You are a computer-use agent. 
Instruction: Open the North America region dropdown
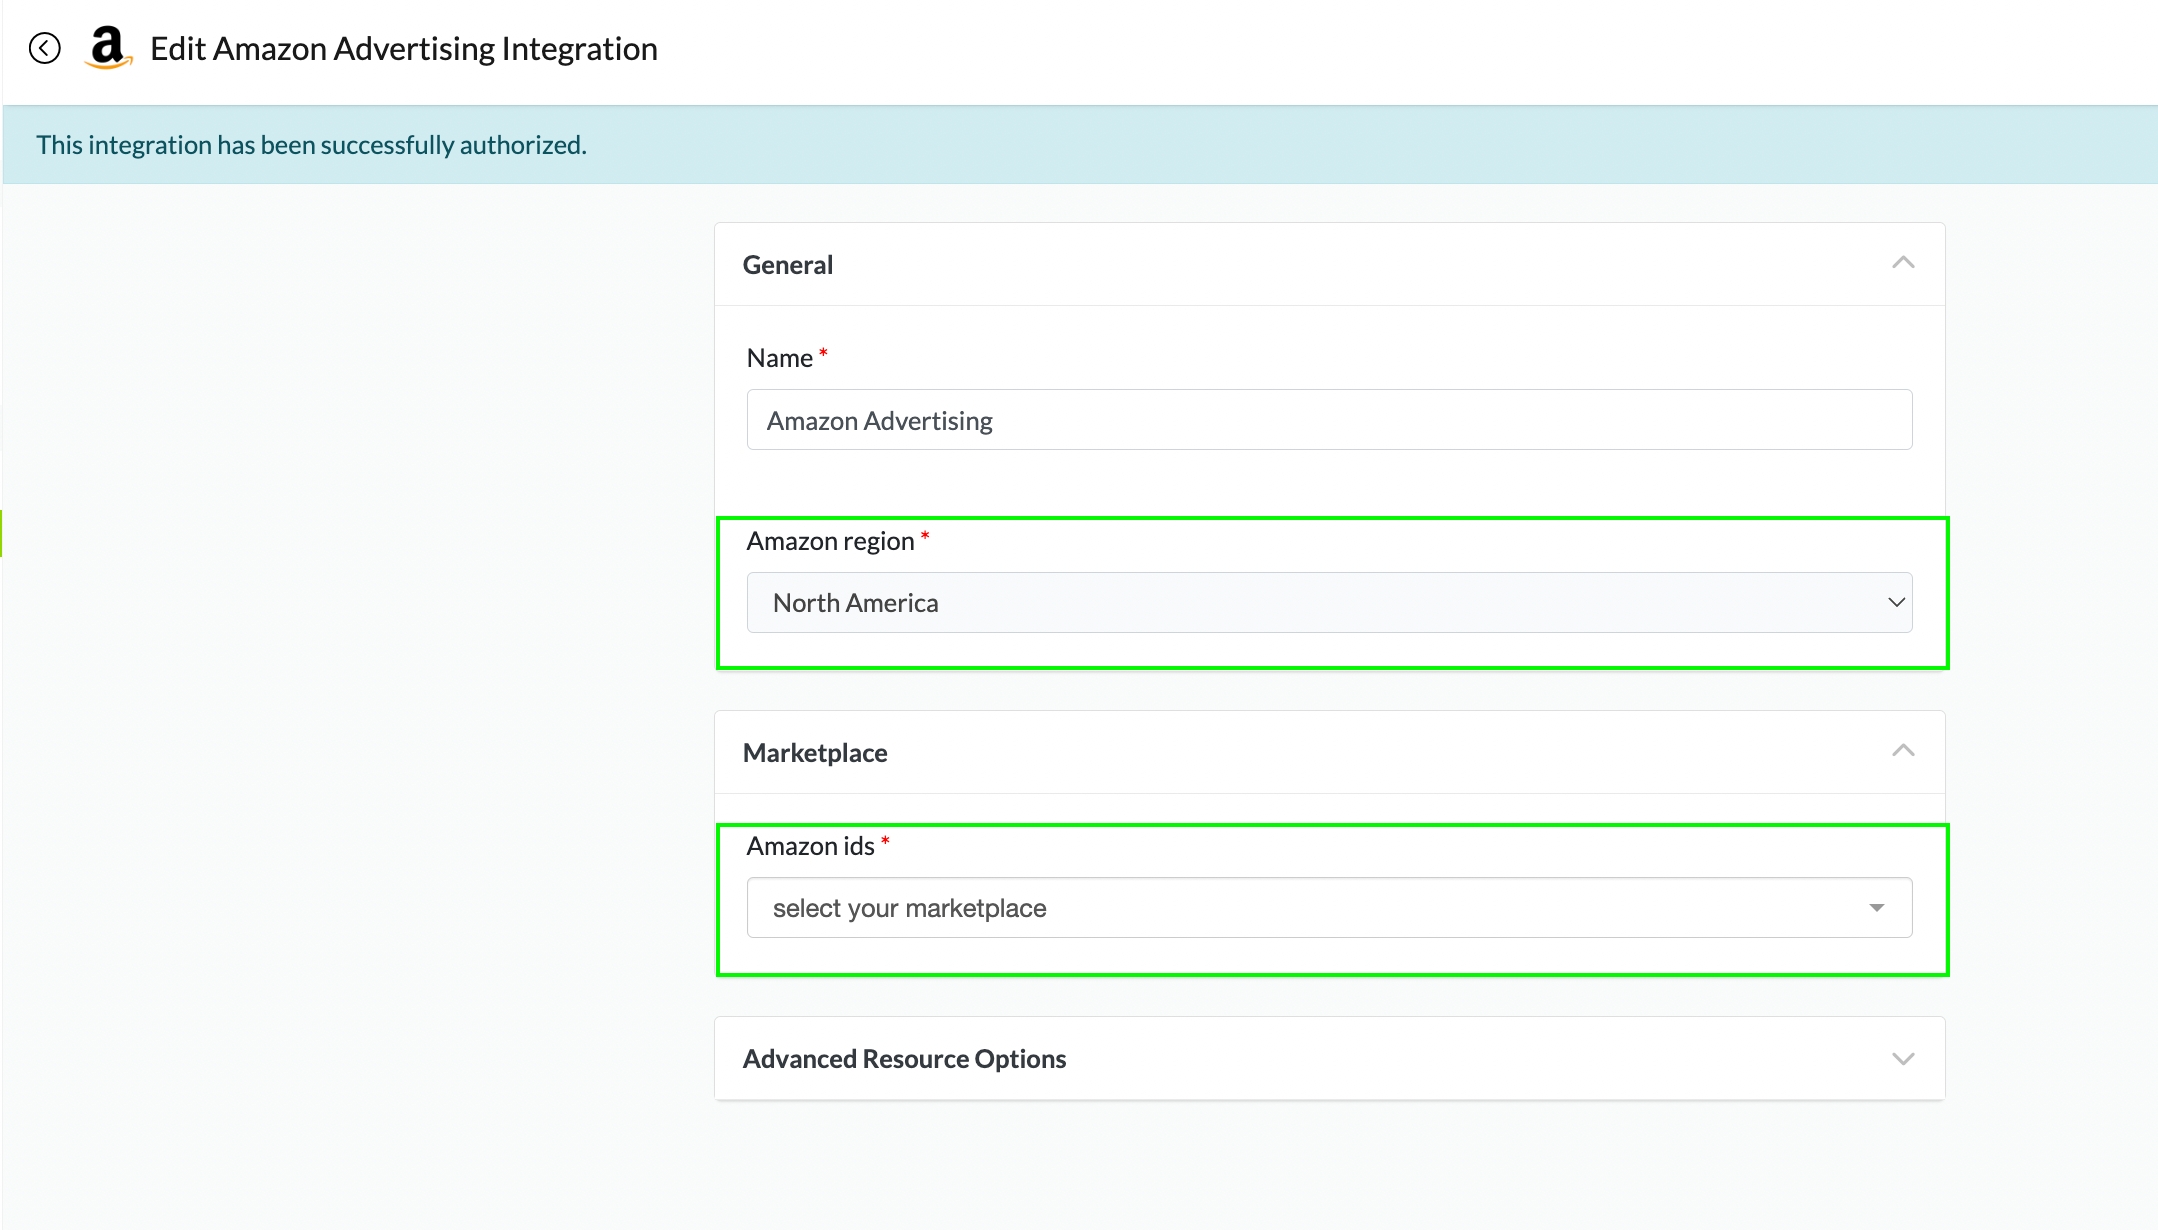coord(1328,602)
